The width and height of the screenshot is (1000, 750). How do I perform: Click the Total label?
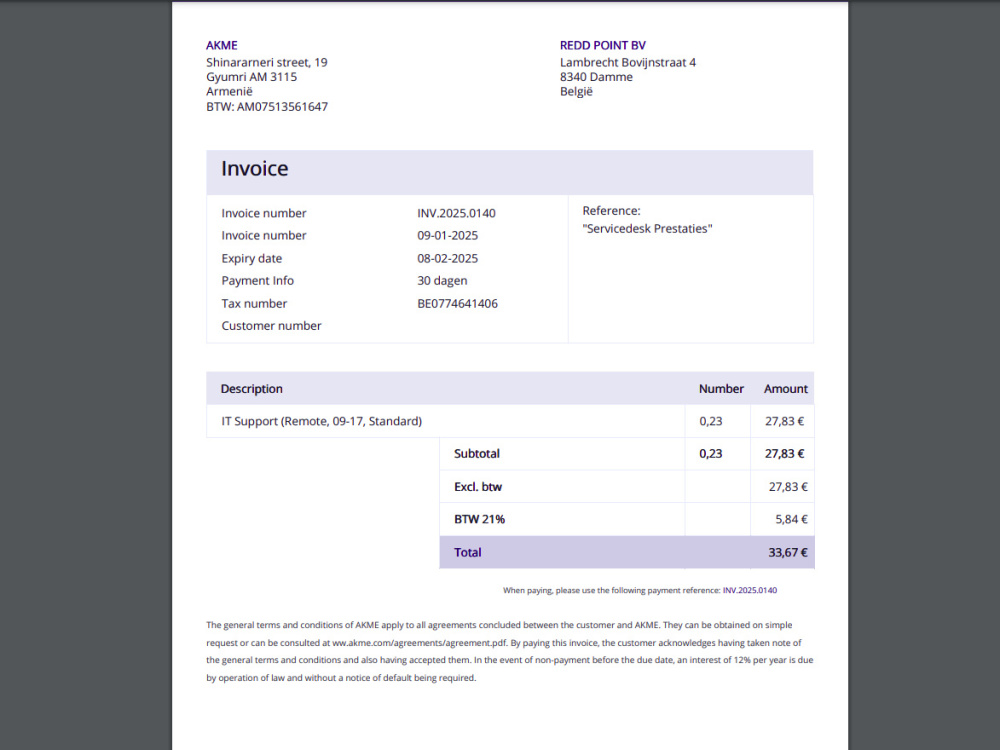pos(467,552)
